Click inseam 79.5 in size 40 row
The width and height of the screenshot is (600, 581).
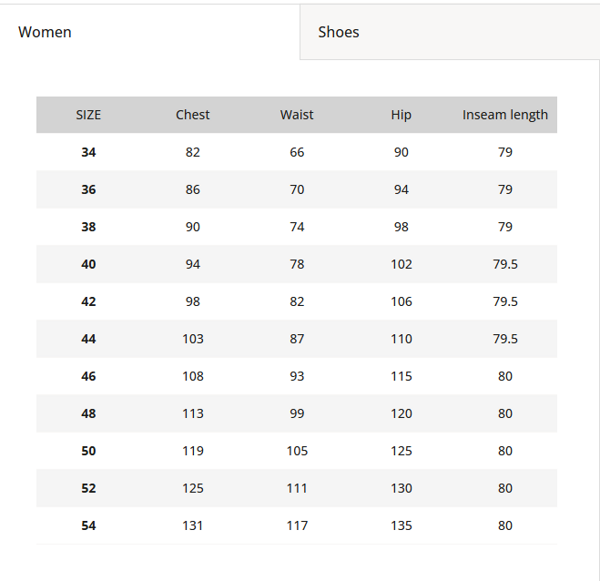click(x=505, y=264)
